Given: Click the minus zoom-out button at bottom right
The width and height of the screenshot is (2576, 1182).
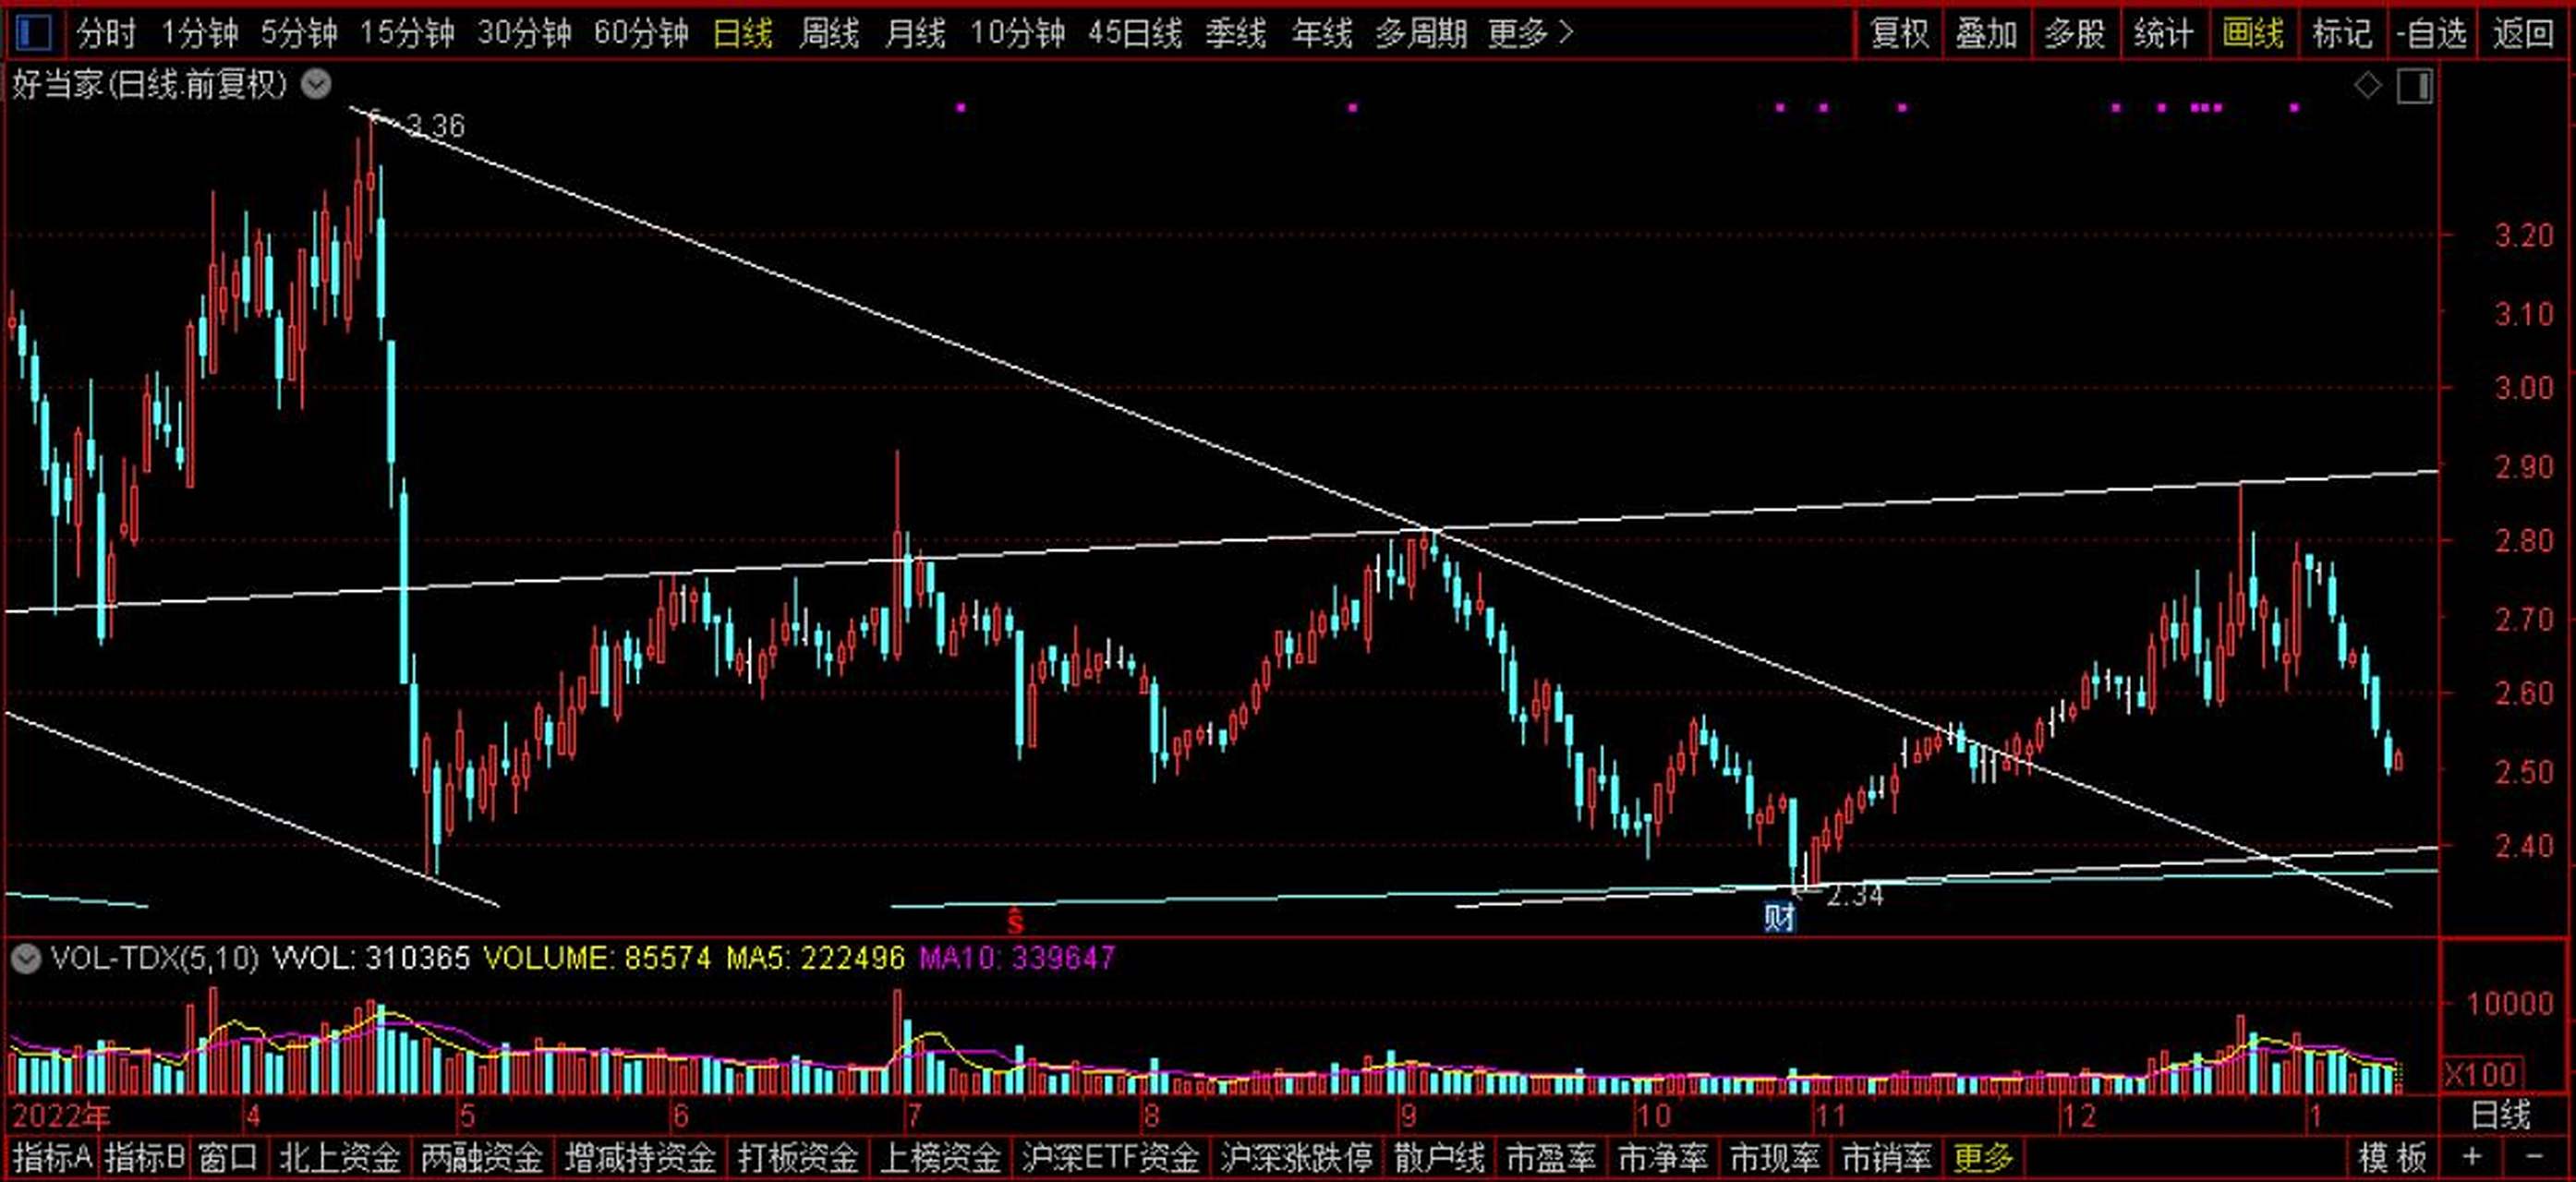Looking at the screenshot, I should pyautogui.click(x=2534, y=1158).
